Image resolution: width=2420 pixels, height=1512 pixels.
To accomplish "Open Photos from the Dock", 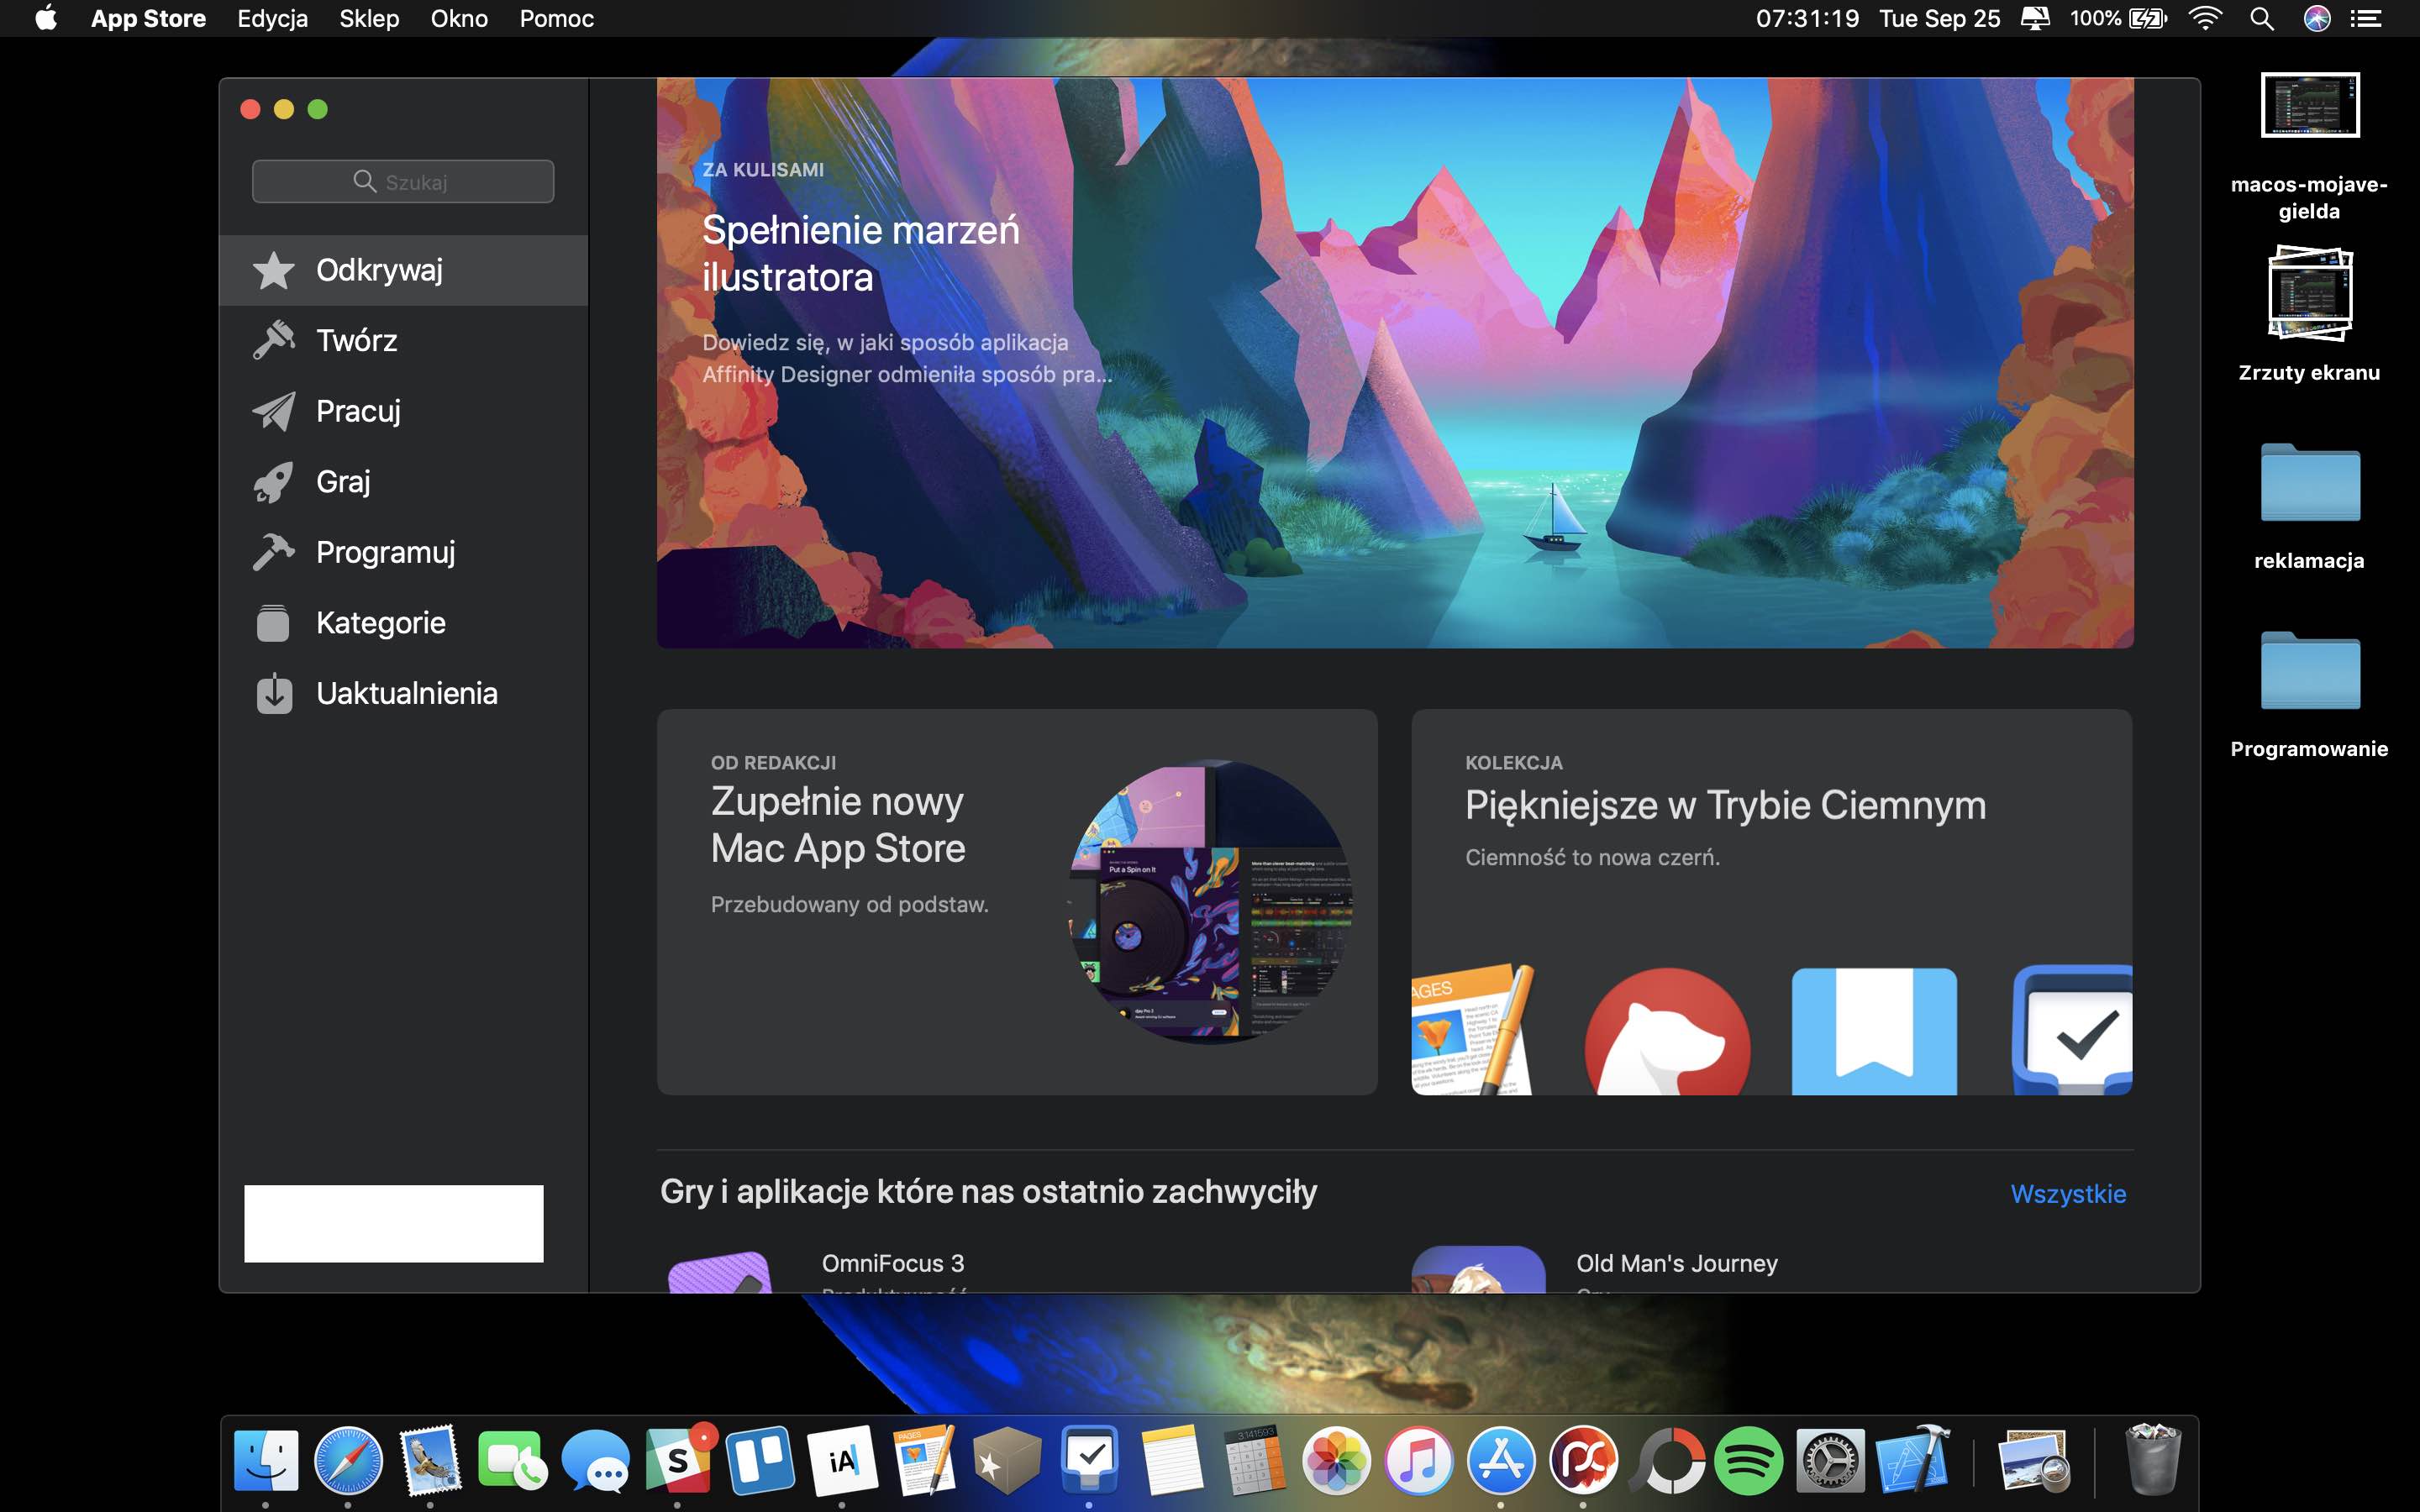I will 1336,1461.
